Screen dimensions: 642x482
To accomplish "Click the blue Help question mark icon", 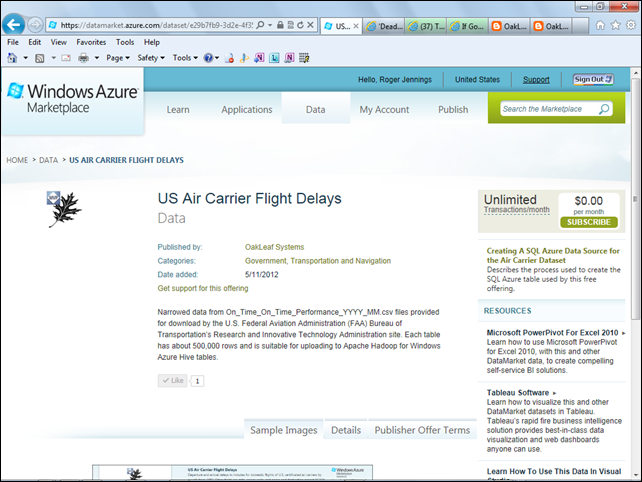I will 208,58.
